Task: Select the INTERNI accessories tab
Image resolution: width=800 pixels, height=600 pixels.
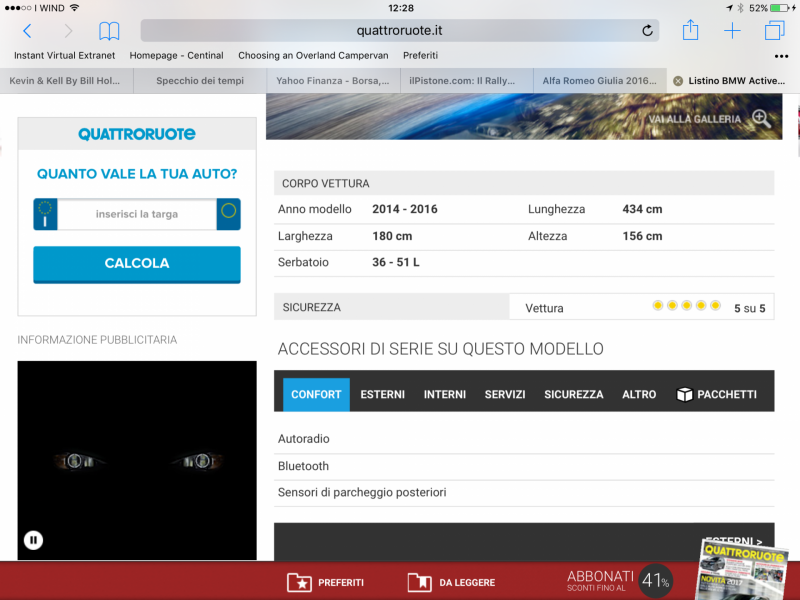Action: (445, 394)
